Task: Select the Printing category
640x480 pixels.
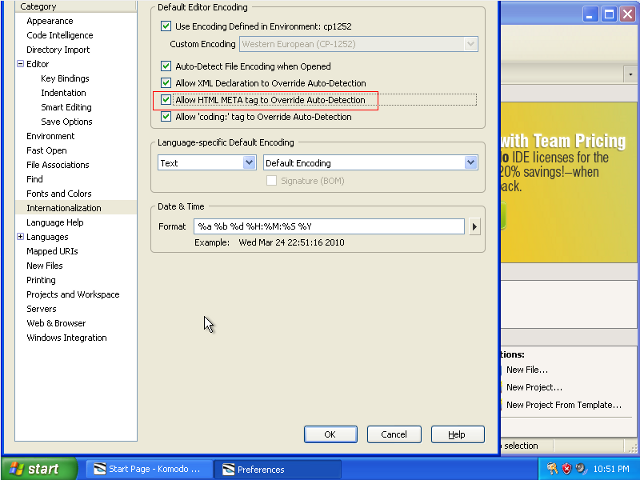Action: click(x=41, y=280)
